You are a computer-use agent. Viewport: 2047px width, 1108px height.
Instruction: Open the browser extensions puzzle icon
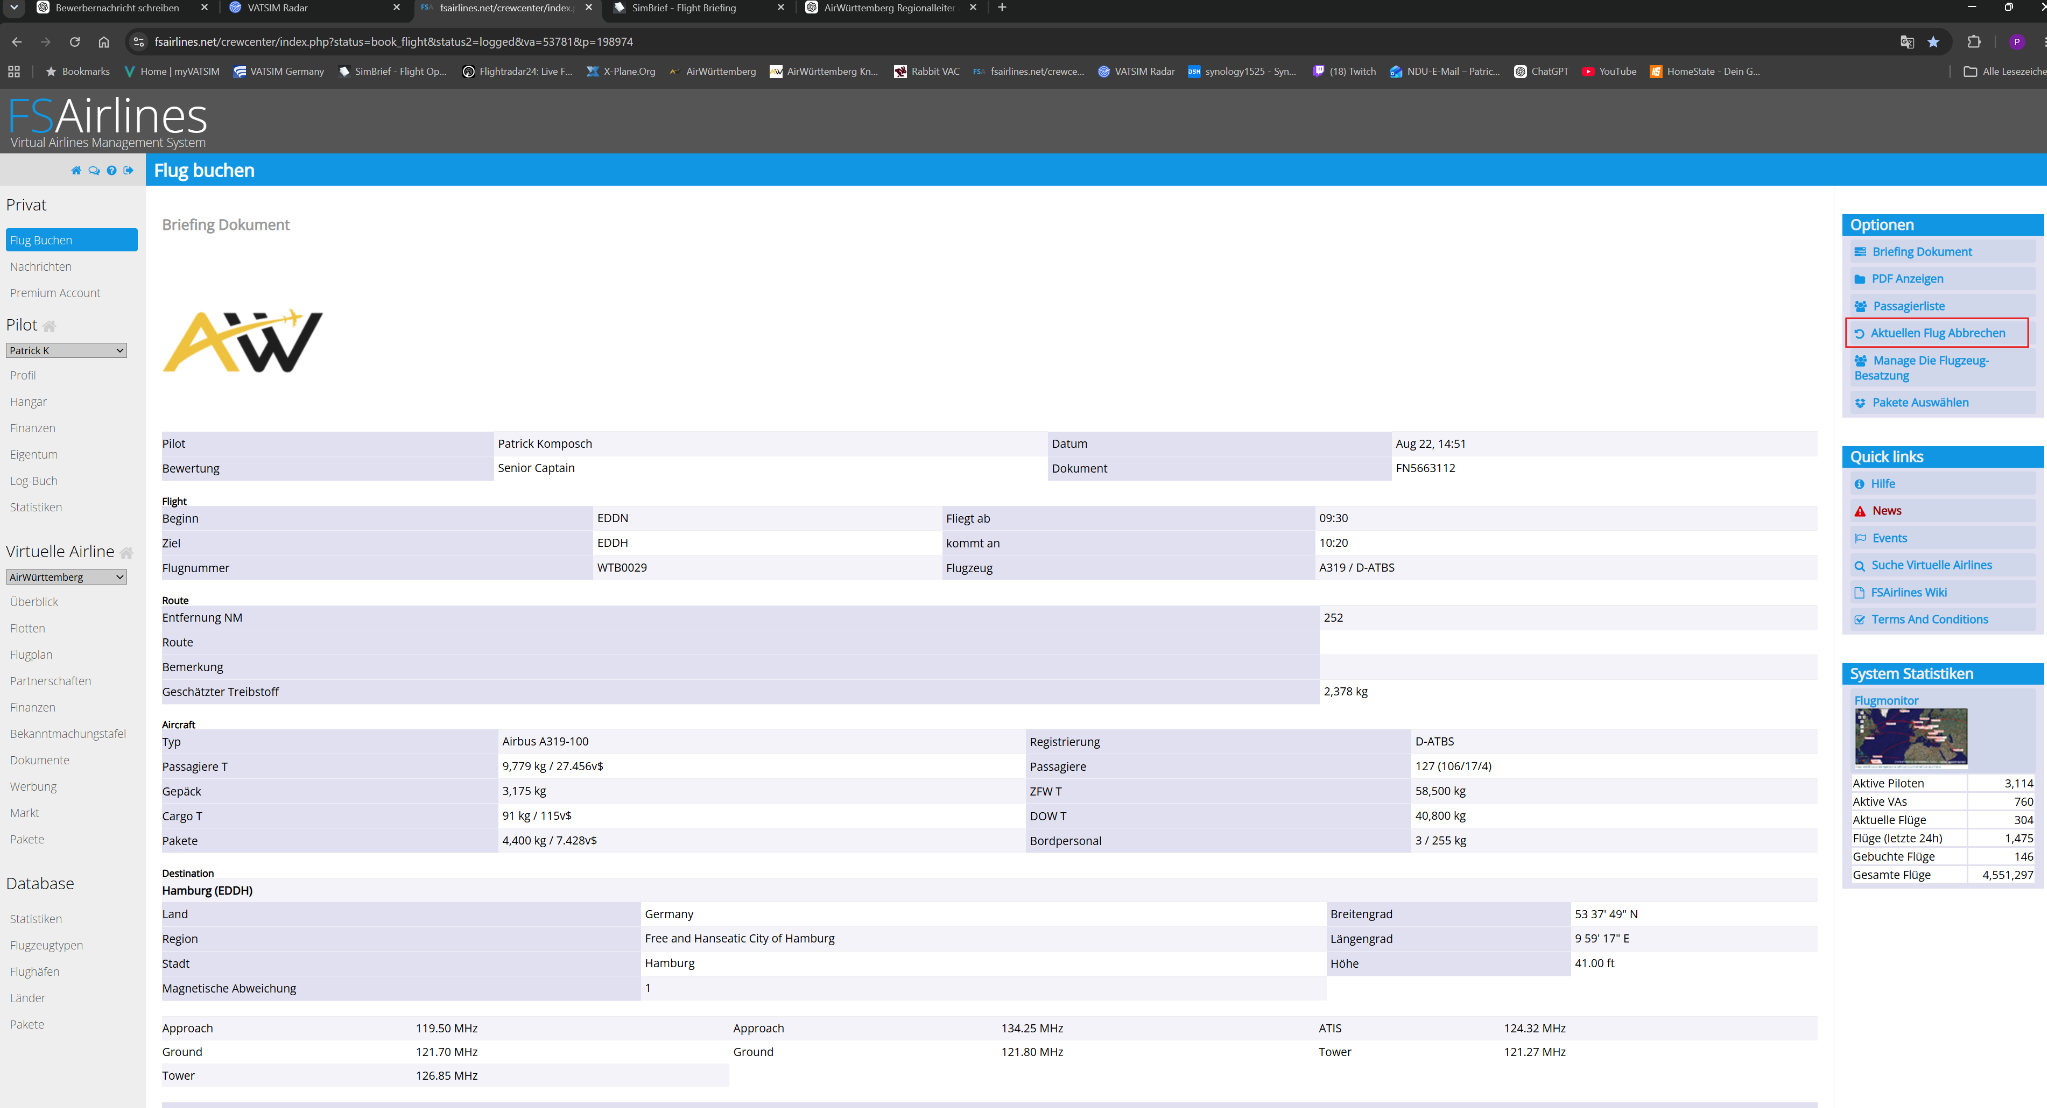click(x=1974, y=42)
